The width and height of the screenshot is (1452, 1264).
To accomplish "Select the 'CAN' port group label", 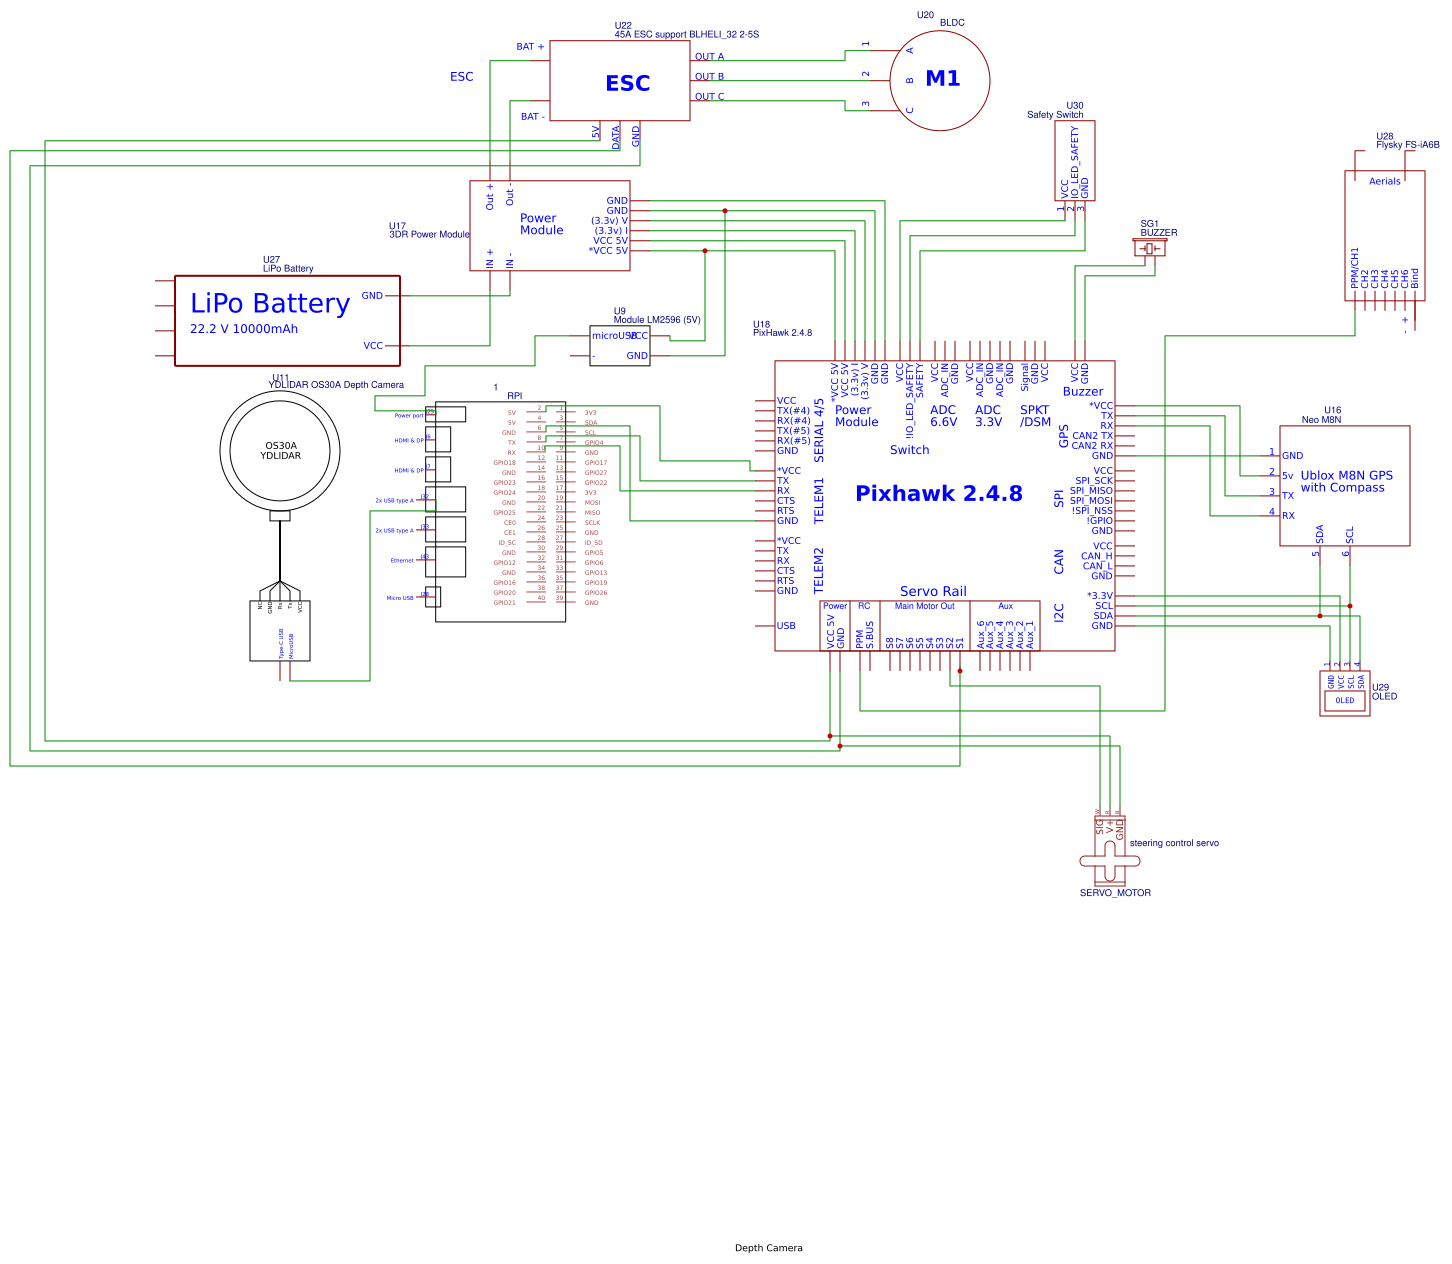I will pyautogui.click(x=1059, y=562).
